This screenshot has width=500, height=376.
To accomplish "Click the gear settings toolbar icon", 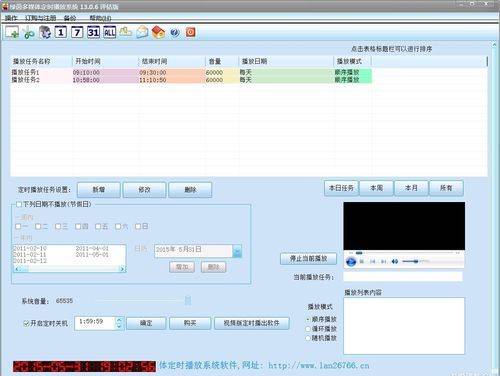I will click(x=45, y=32).
